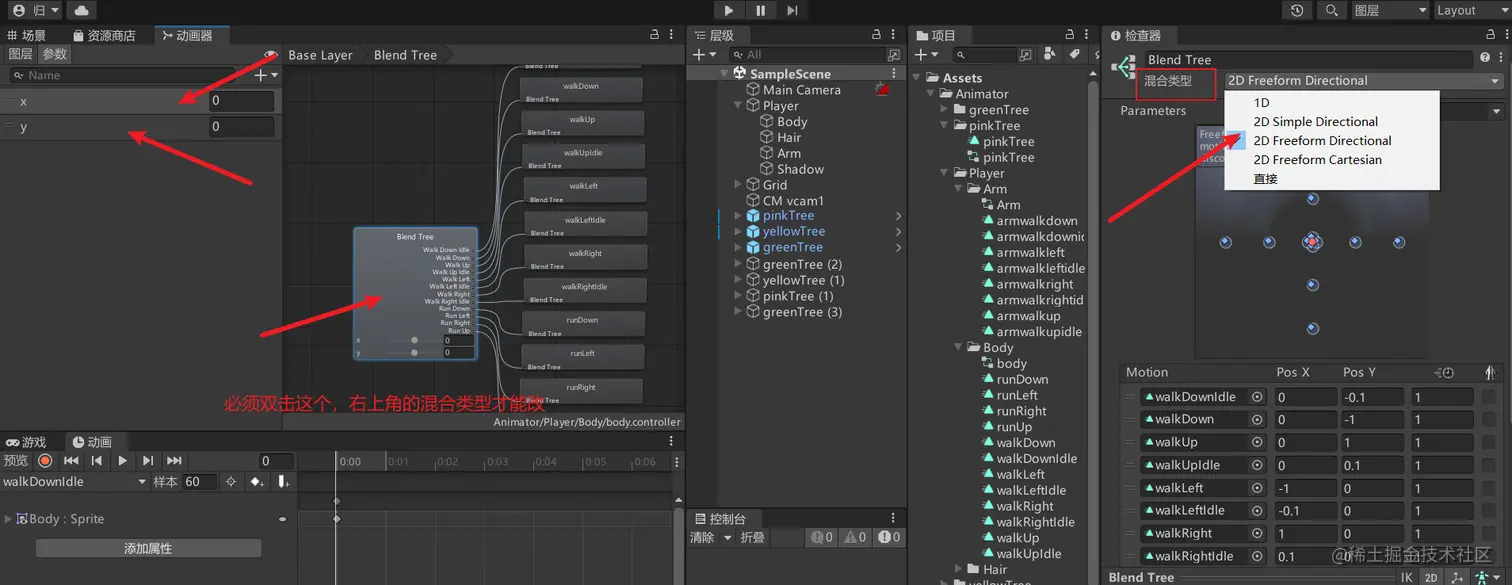Jump to last keyframe in Animation
Viewport: 1512px width, 585px height.
(174, 461)
